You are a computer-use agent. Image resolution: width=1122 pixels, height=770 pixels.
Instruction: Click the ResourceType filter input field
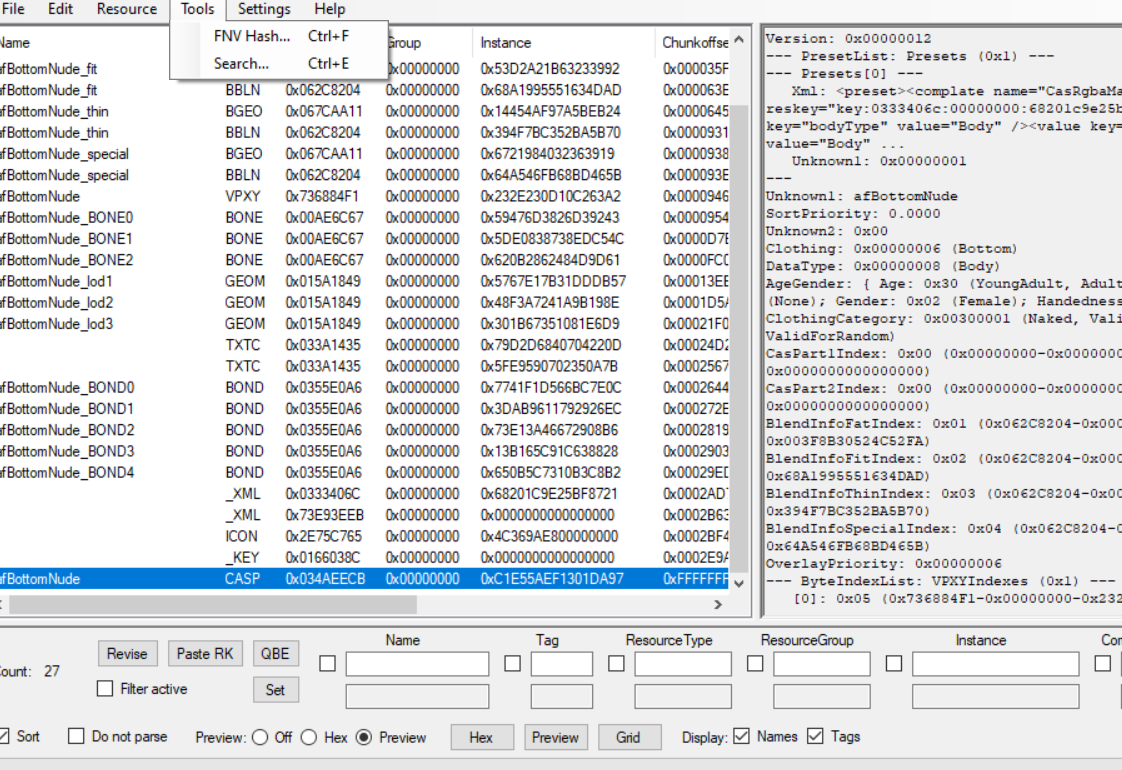point(683,664)
